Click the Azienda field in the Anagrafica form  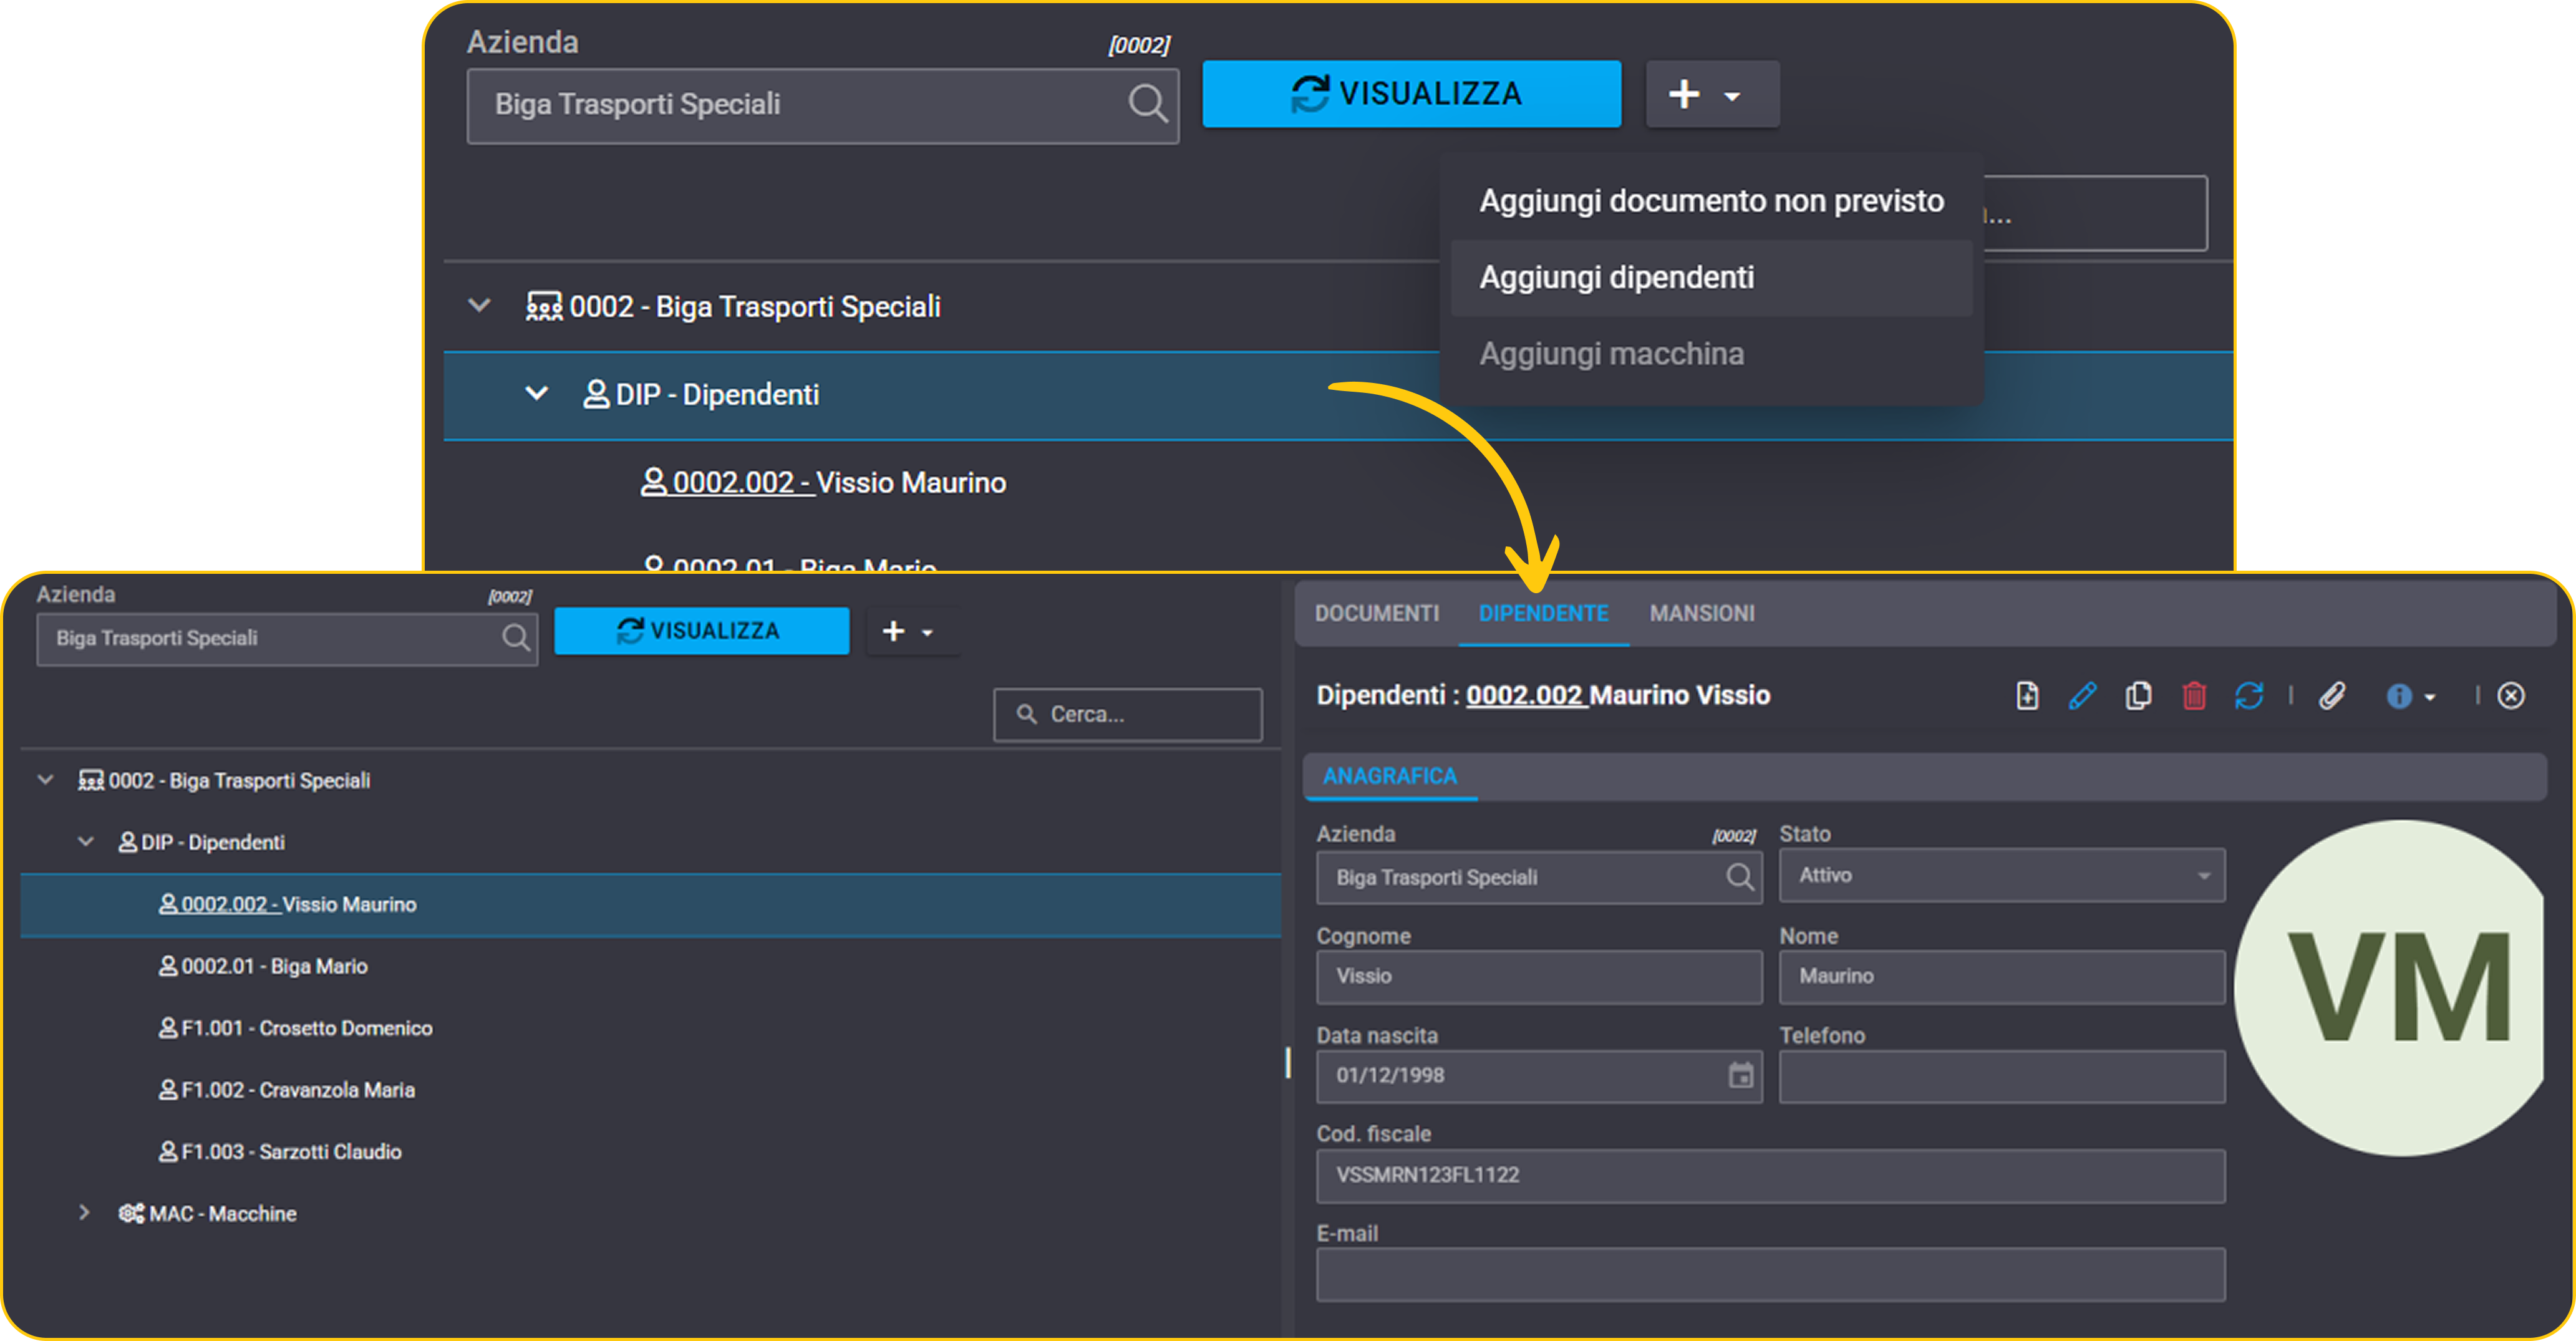(1539, 878)
